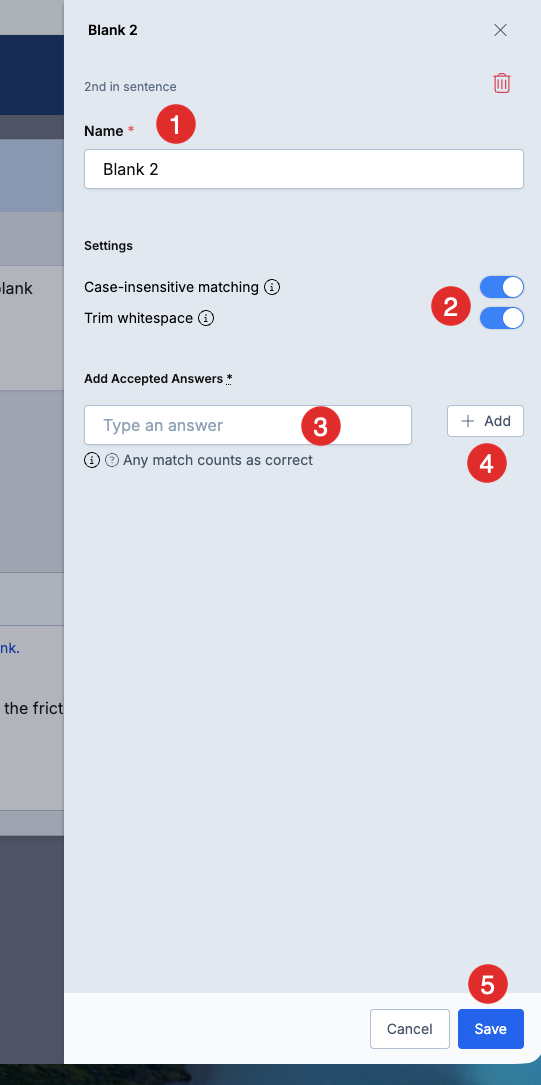Click the Any match counts as correct hint text
The height and width of the screenshot is (1085, 541).
(218, 460)
